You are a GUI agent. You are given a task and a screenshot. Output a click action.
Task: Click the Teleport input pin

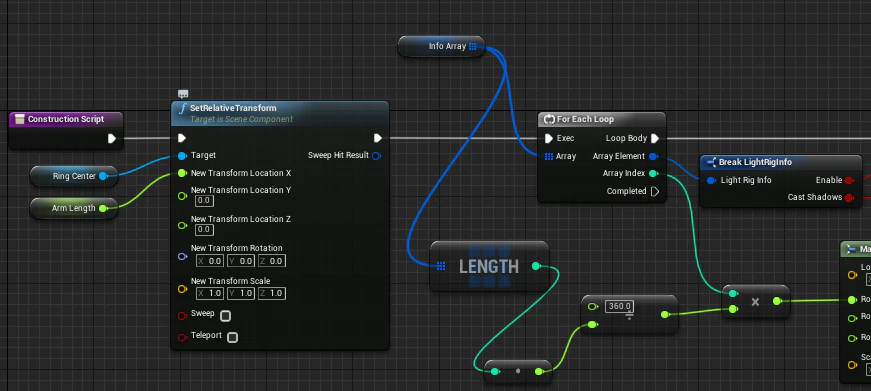coord(182,337)
